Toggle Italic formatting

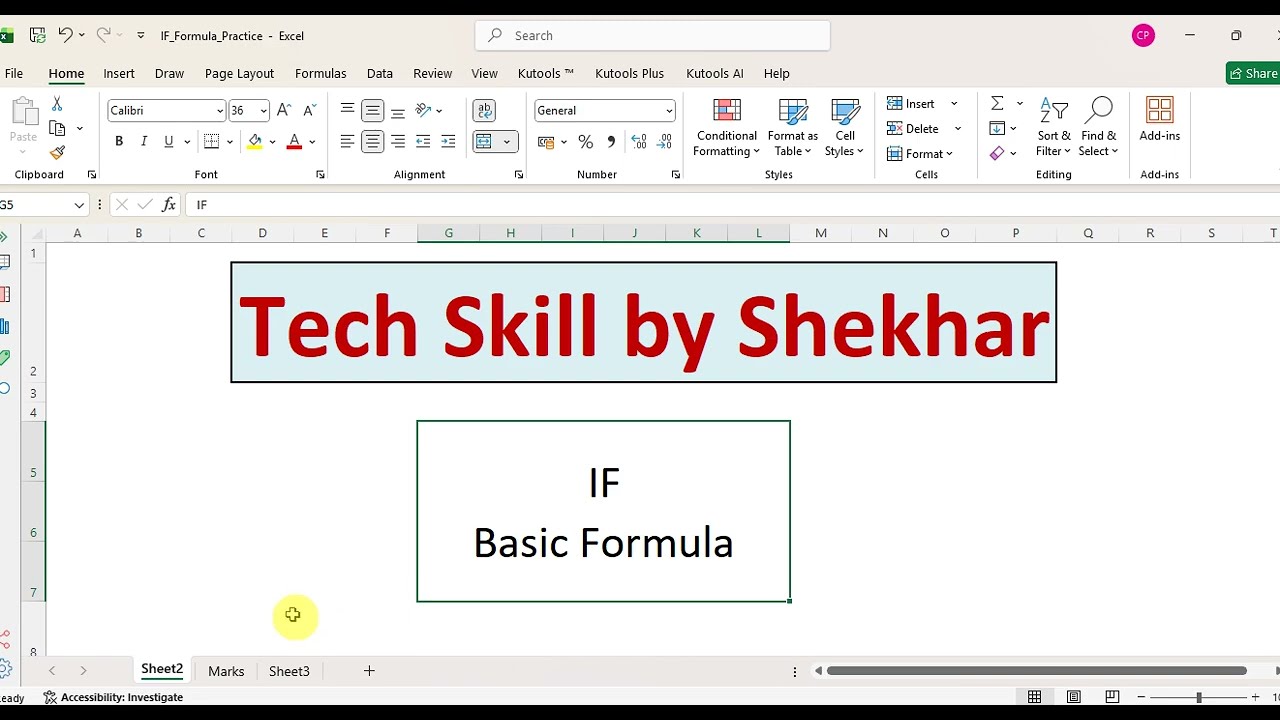click(x=144, y=142)
